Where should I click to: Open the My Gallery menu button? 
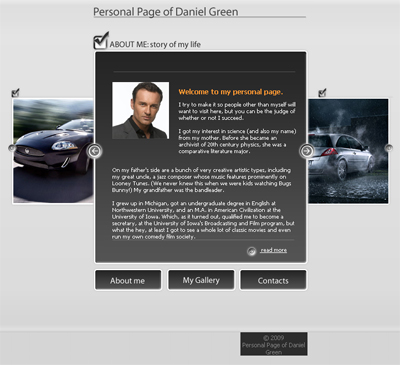201,280
